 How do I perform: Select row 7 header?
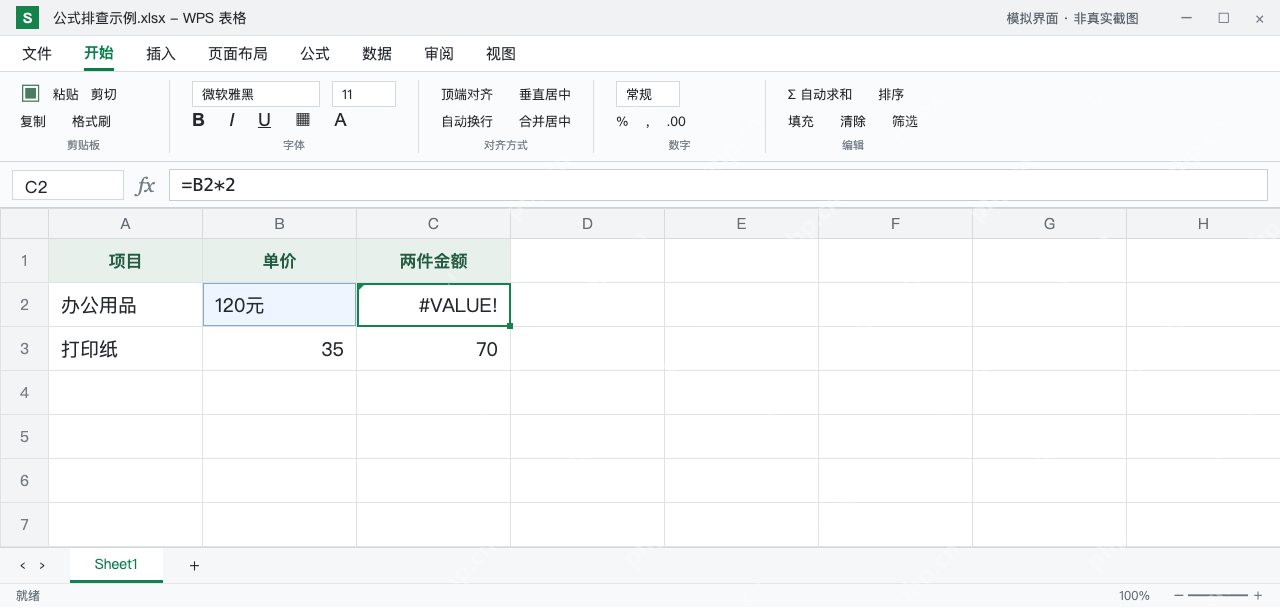[x=24, y=525]
